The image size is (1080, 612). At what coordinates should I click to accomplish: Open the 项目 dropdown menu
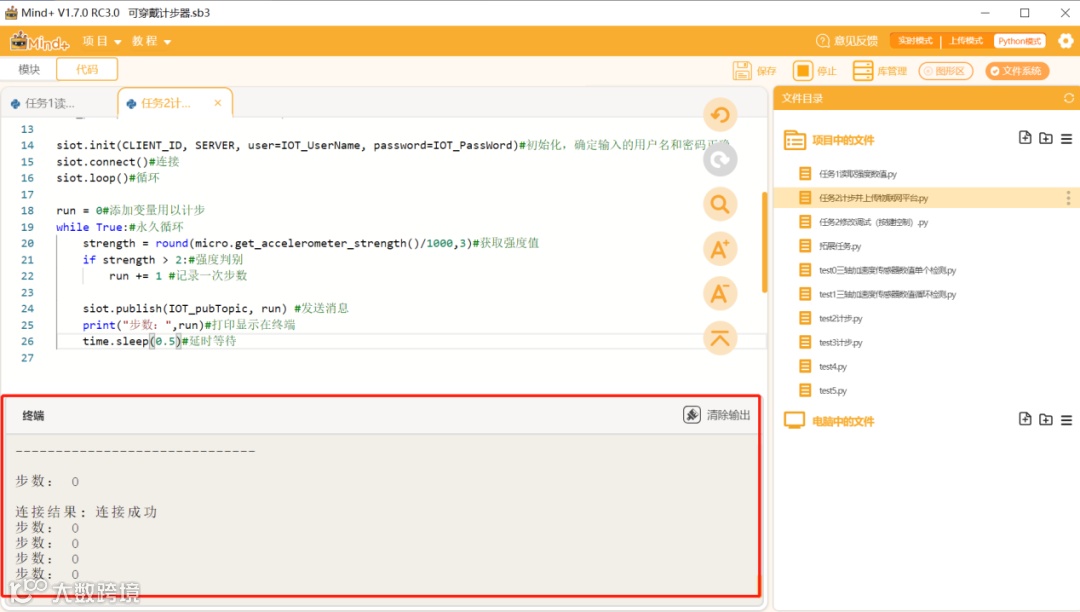tap(101, 41)
